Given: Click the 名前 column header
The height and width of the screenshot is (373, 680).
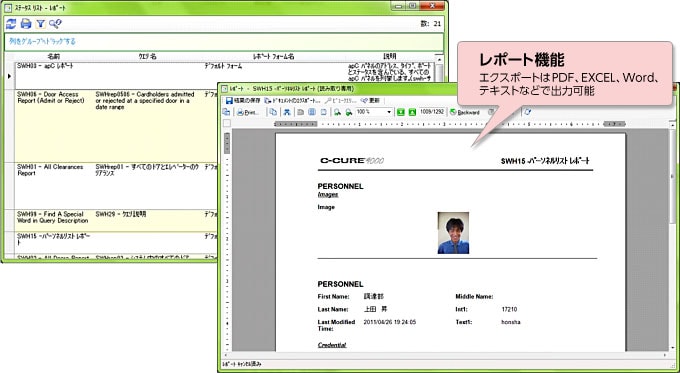Looking at the screenshot, I should (x=53, y=57).
